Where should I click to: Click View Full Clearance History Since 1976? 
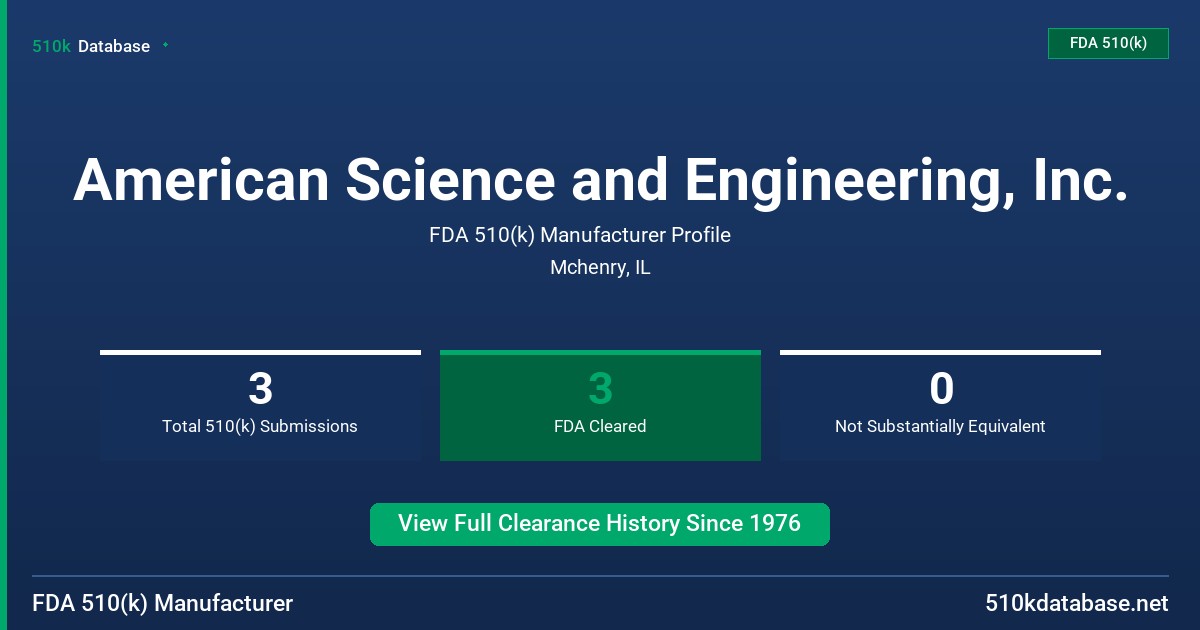(x=600, y=524)
